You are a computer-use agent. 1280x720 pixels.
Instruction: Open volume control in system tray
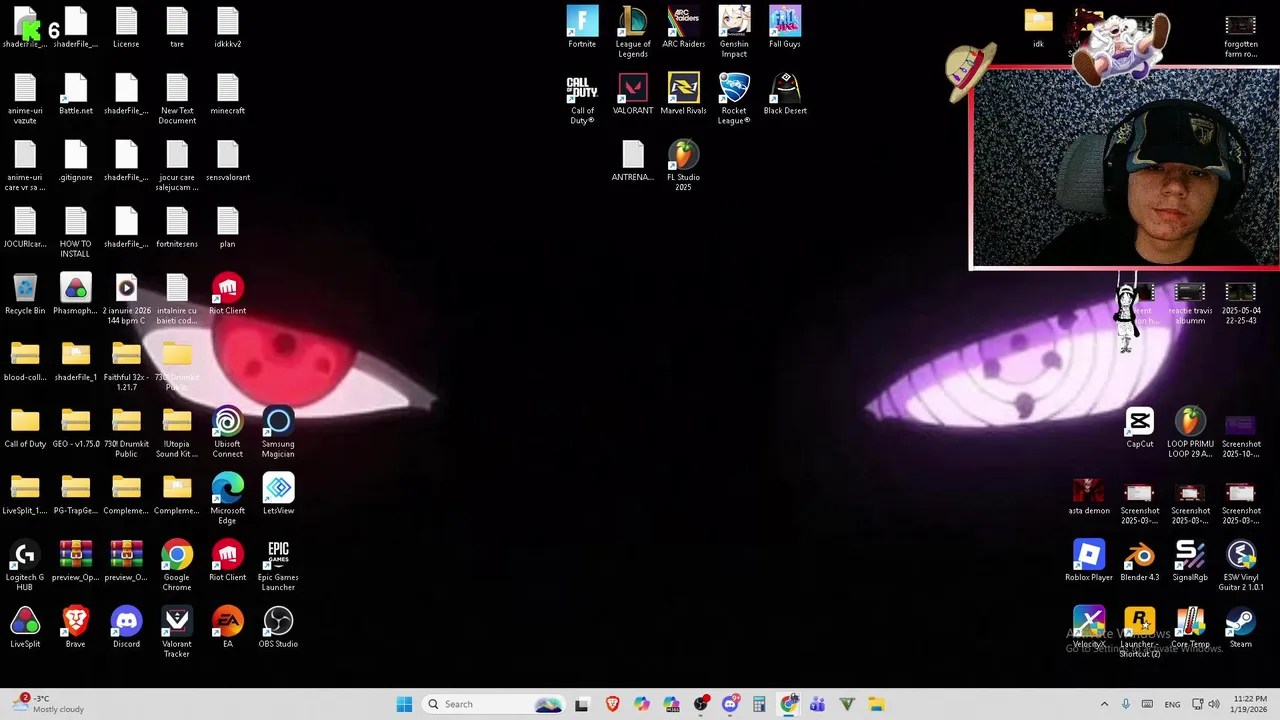point(1214,704)
